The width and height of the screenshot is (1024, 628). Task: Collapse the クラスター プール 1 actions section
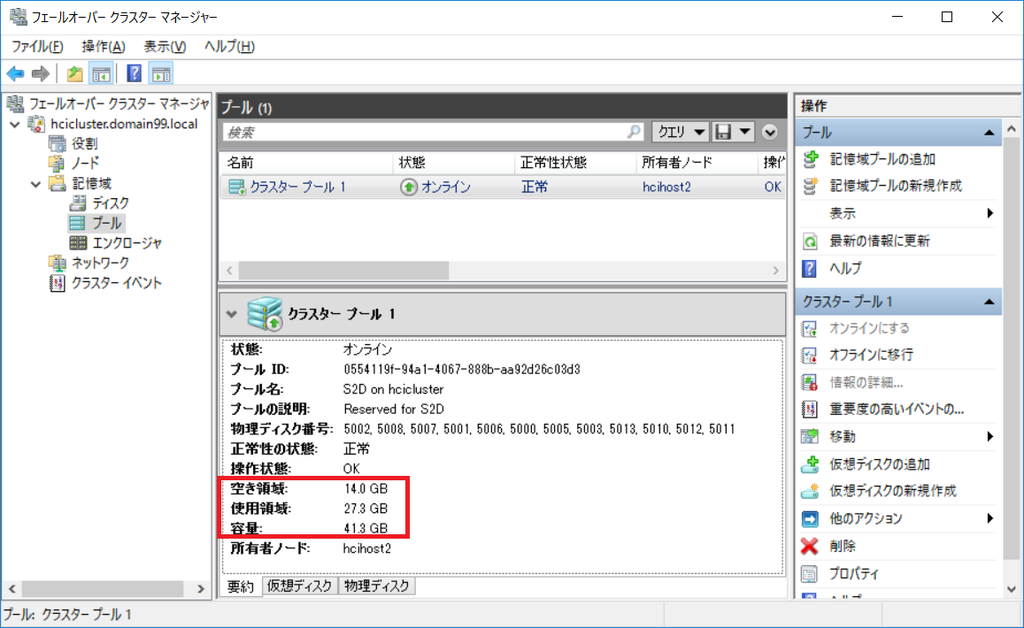(x=989, y=302)
